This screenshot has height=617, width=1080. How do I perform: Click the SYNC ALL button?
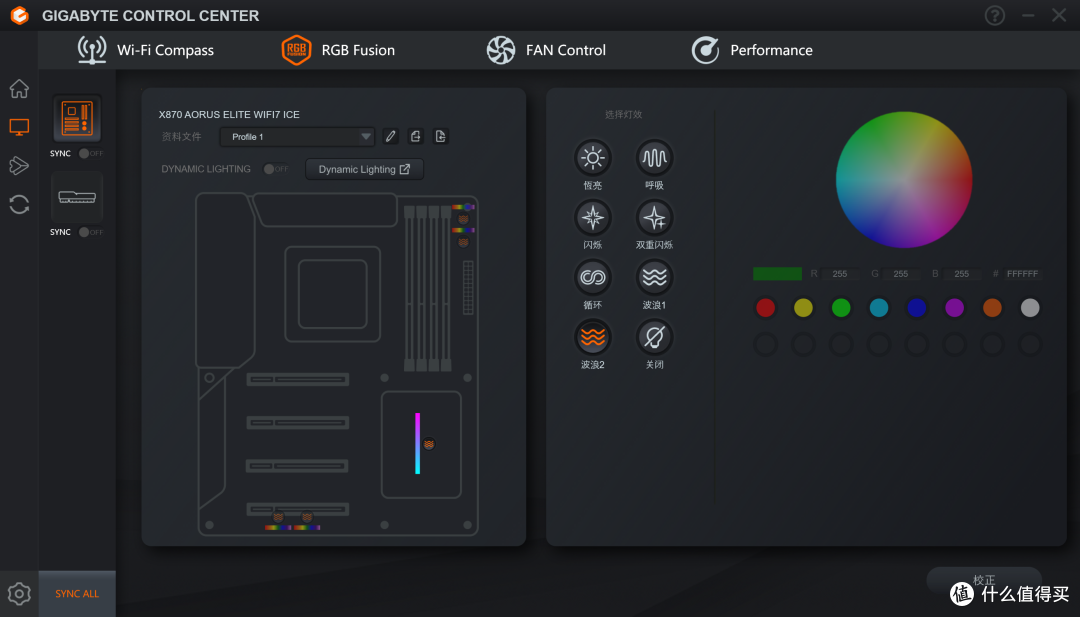(77, 594)
